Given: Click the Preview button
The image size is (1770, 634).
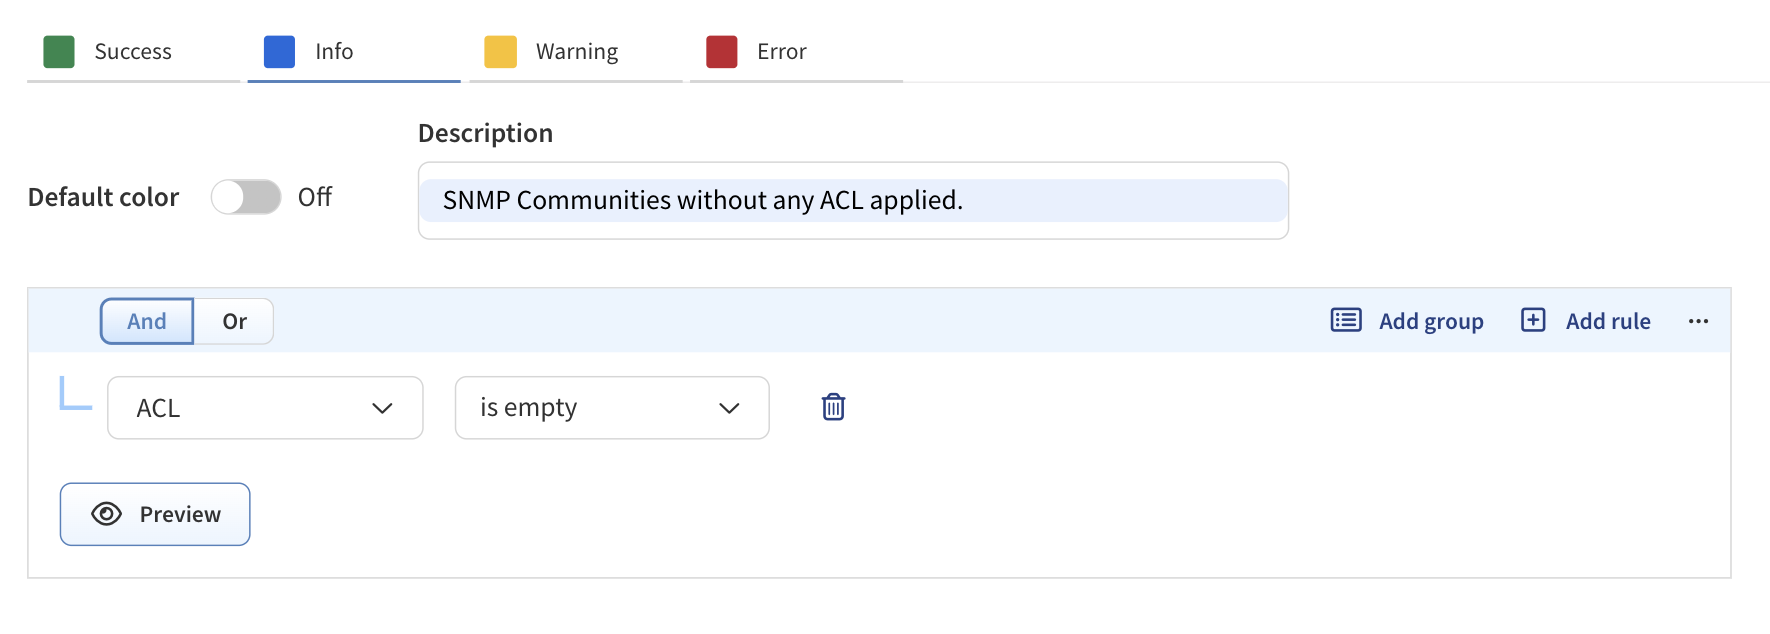Looking at the screenshot, I should 155,514.
